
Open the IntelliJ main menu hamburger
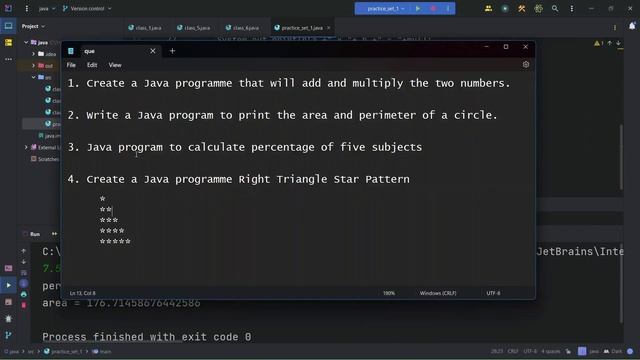coord(27,8)
